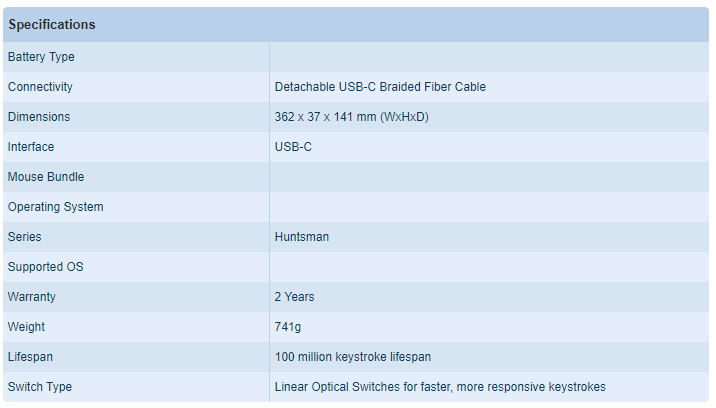Select the Connectivity row label
Screen dimensions: 716x408
pos(40,87)
